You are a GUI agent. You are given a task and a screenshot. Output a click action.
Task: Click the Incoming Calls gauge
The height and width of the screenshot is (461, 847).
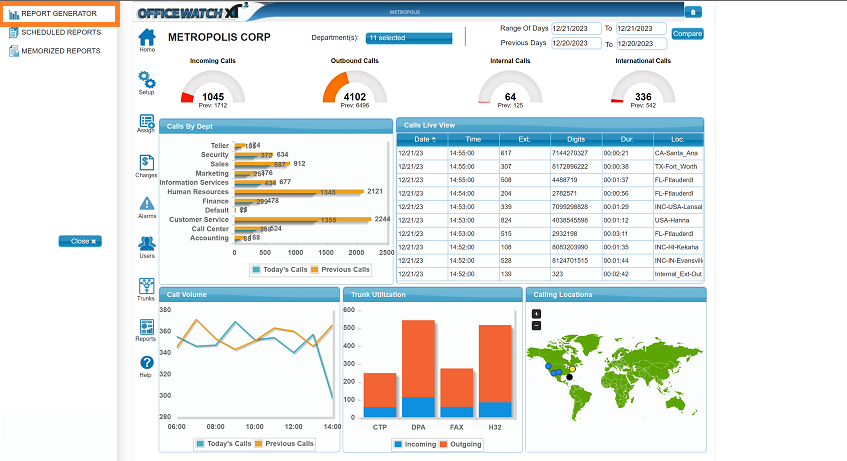coord(213,88)
